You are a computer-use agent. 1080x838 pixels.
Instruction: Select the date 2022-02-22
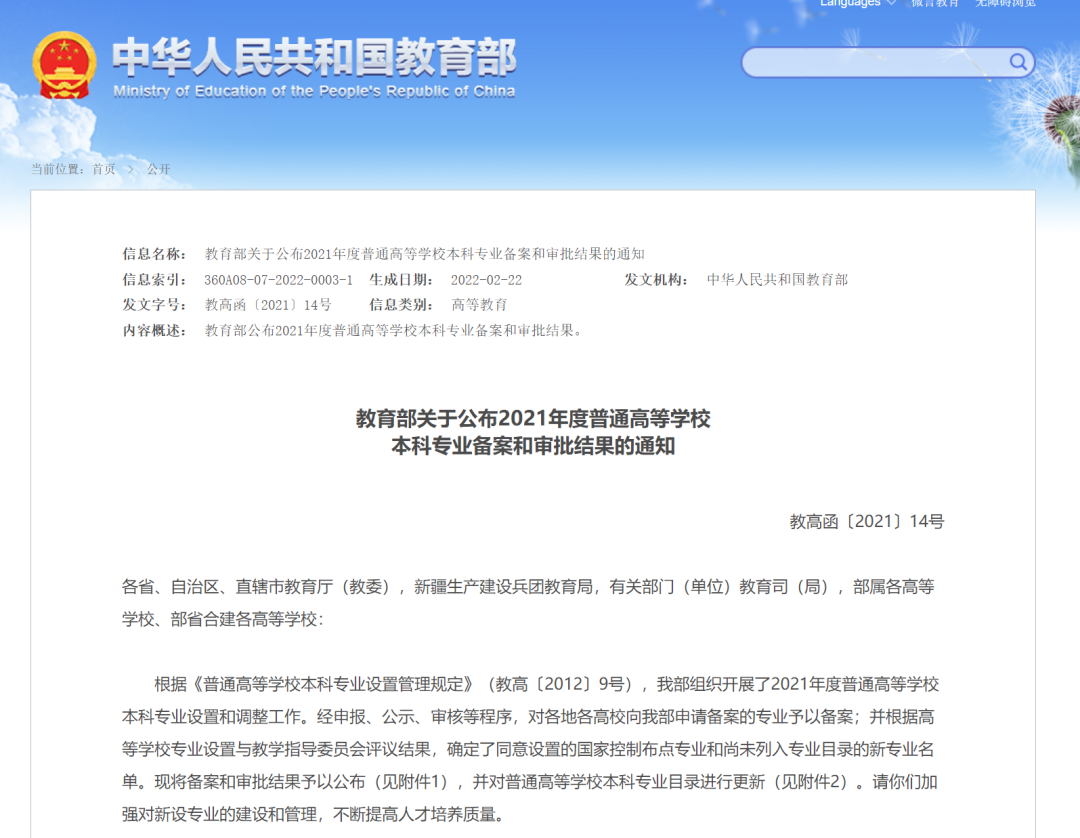click(x=486, y=280)
